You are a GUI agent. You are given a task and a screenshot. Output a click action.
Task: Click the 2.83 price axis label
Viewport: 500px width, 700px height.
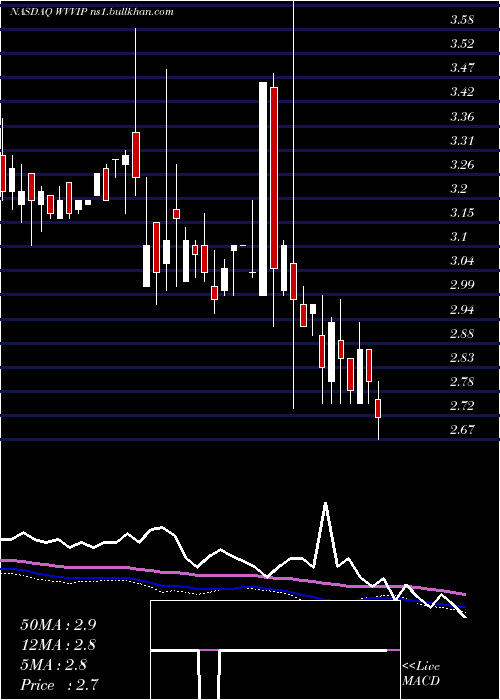461,358
